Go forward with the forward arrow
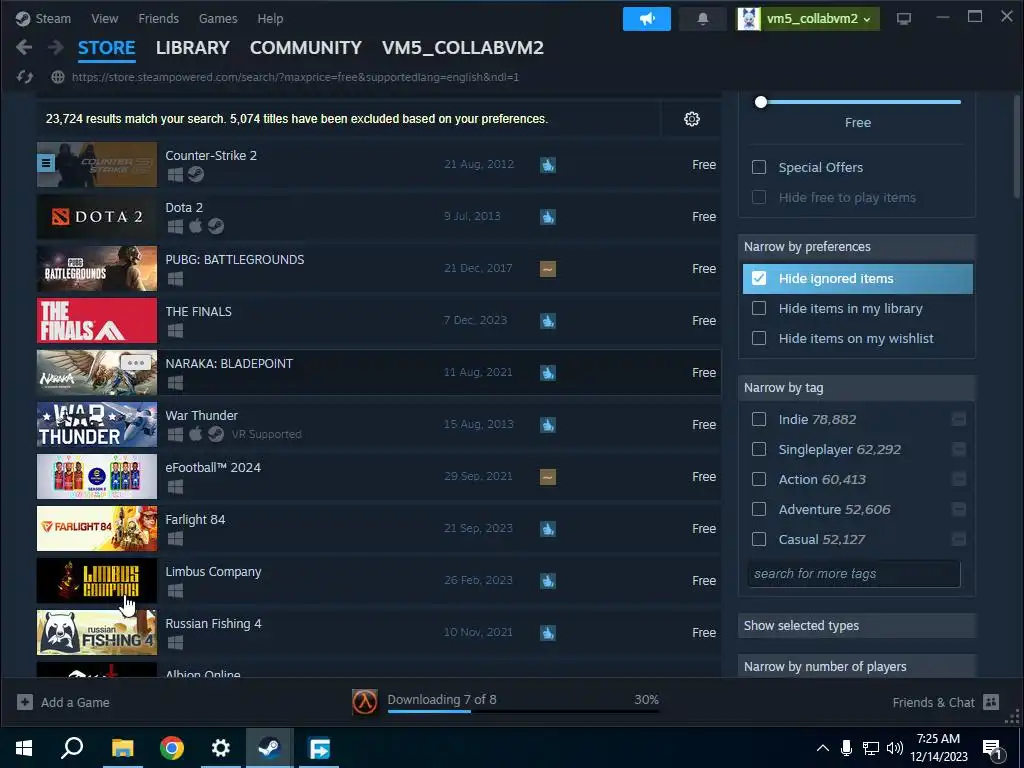Viewport: 1024px width, 768px height. point(56,47)
